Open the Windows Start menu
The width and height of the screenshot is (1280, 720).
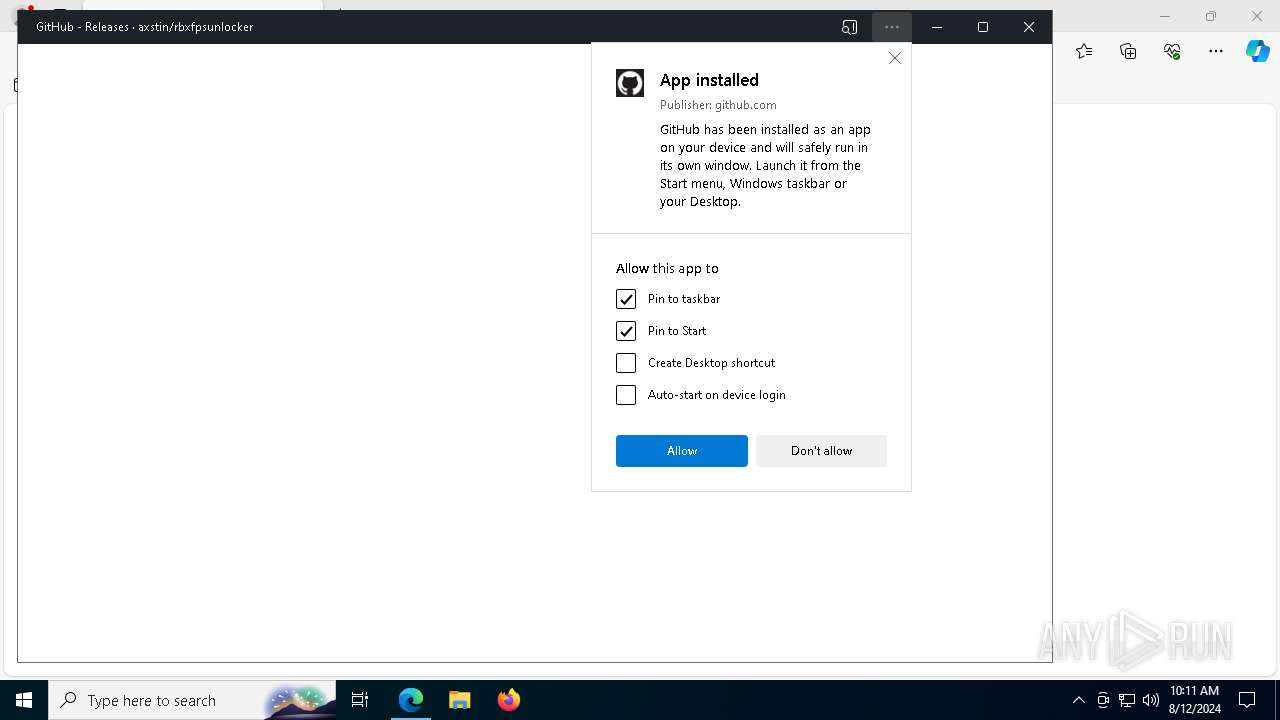[x=24, y=700]
